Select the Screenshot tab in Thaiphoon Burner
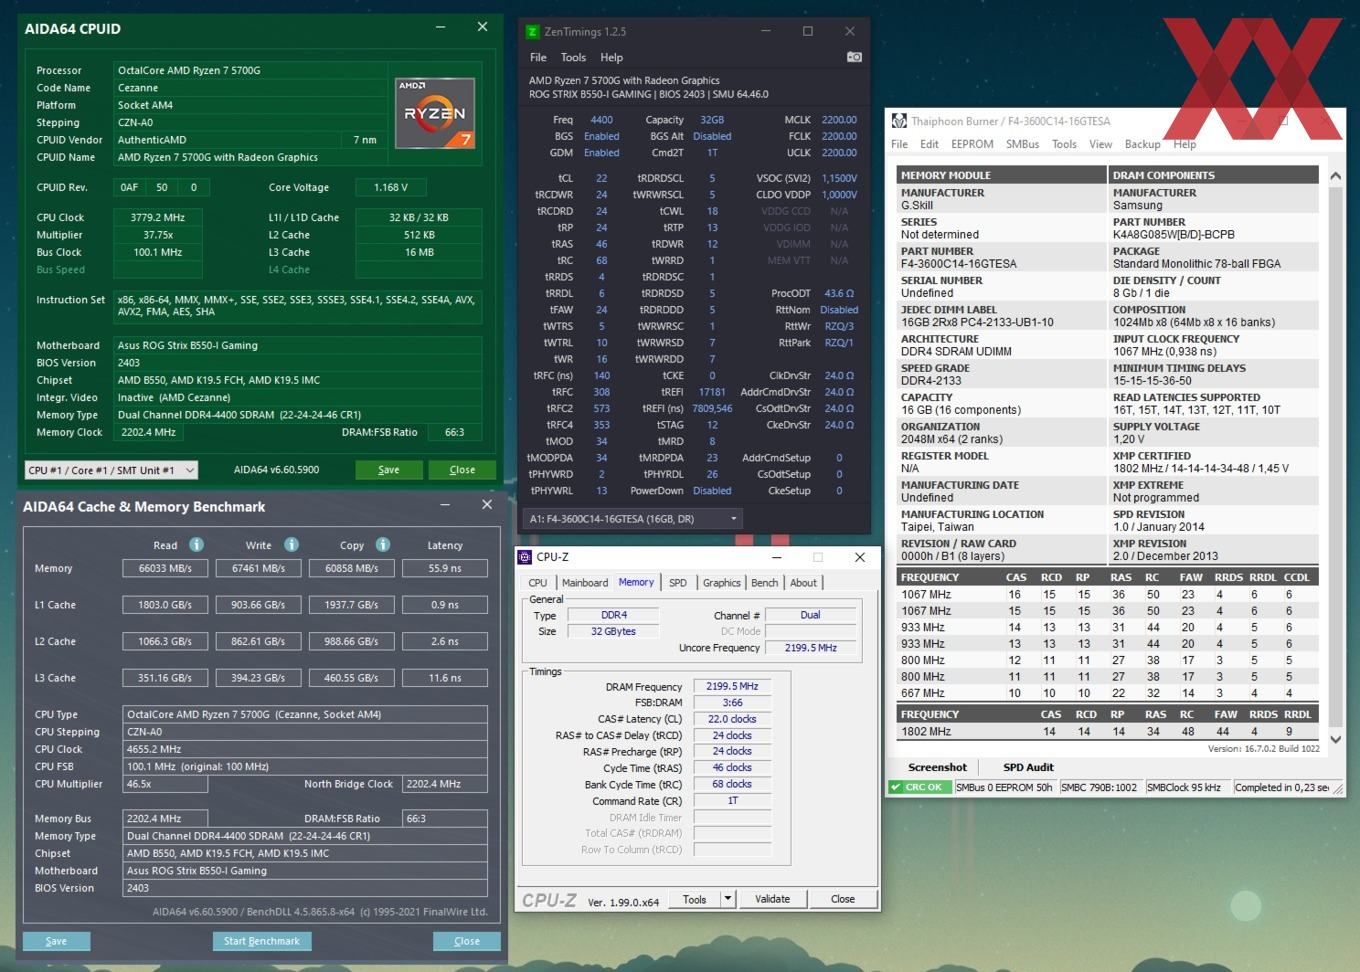Image resolution: width=1360 pixels, height=972 pixels. point(937,768)
